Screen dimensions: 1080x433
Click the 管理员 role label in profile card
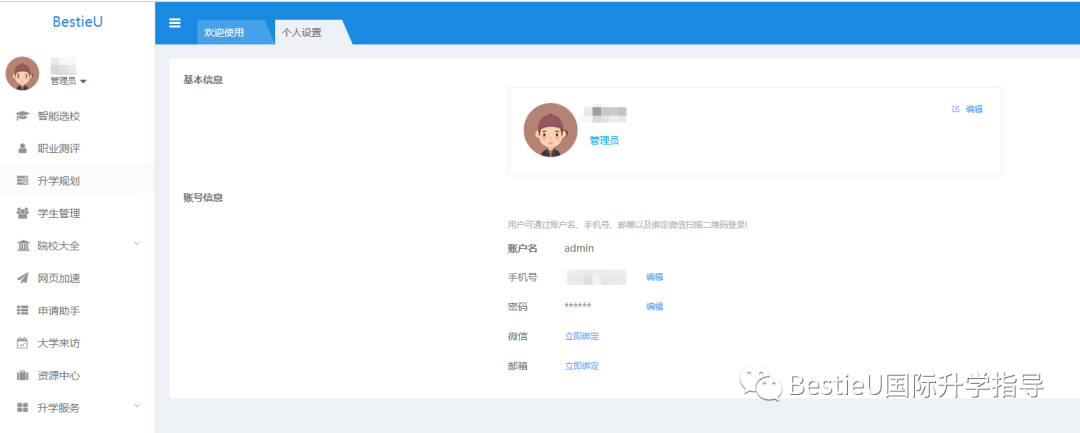(604, 140)
